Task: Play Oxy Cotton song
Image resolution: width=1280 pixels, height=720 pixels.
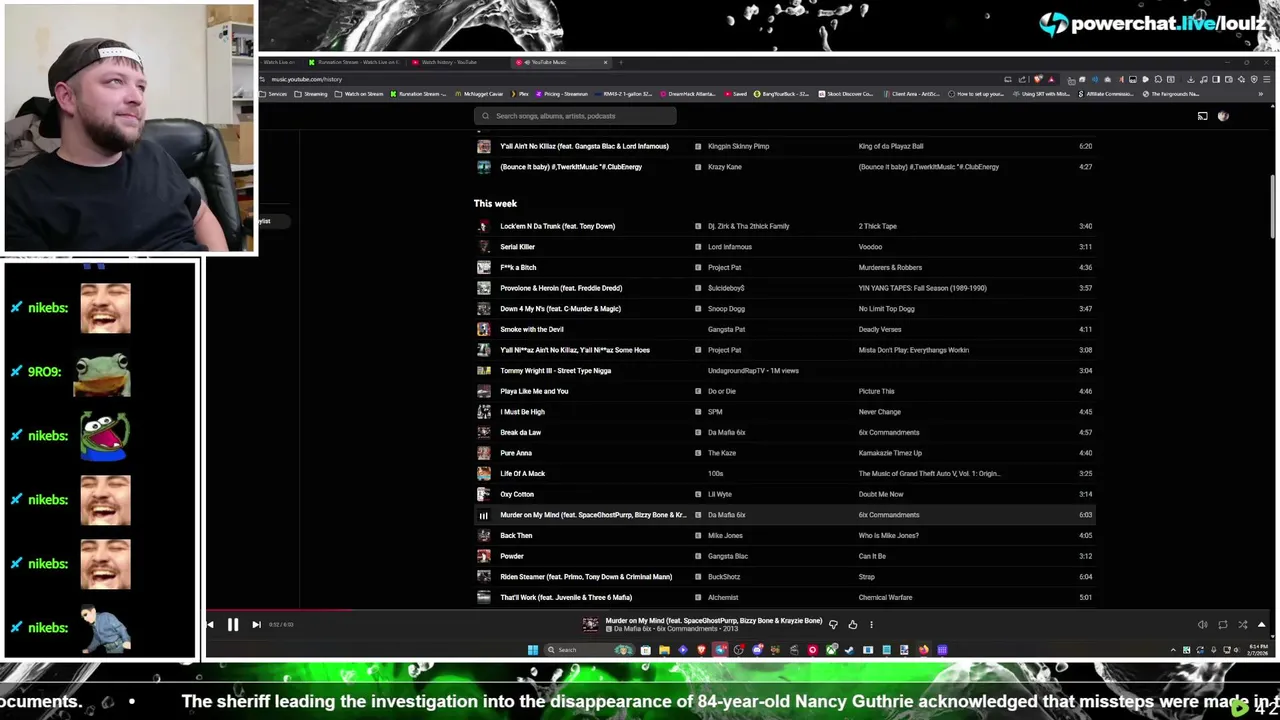Action: coord(784,494)
